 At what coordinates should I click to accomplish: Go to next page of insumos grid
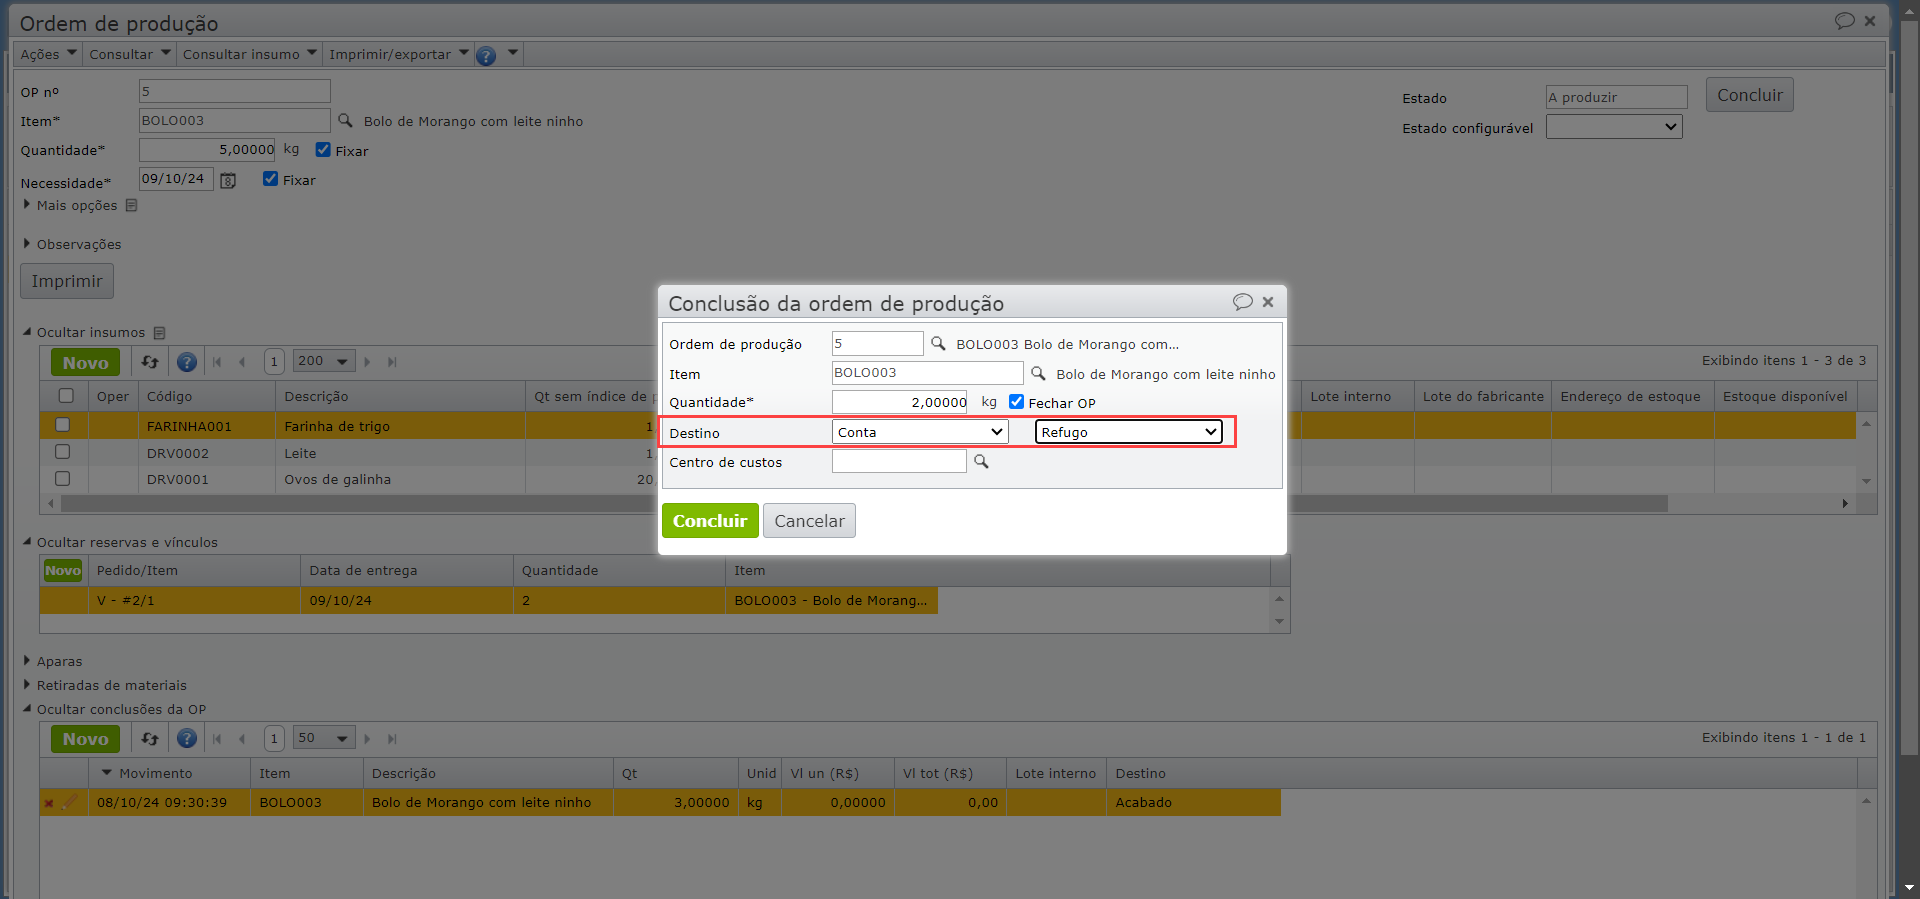(x=367, y=362)
